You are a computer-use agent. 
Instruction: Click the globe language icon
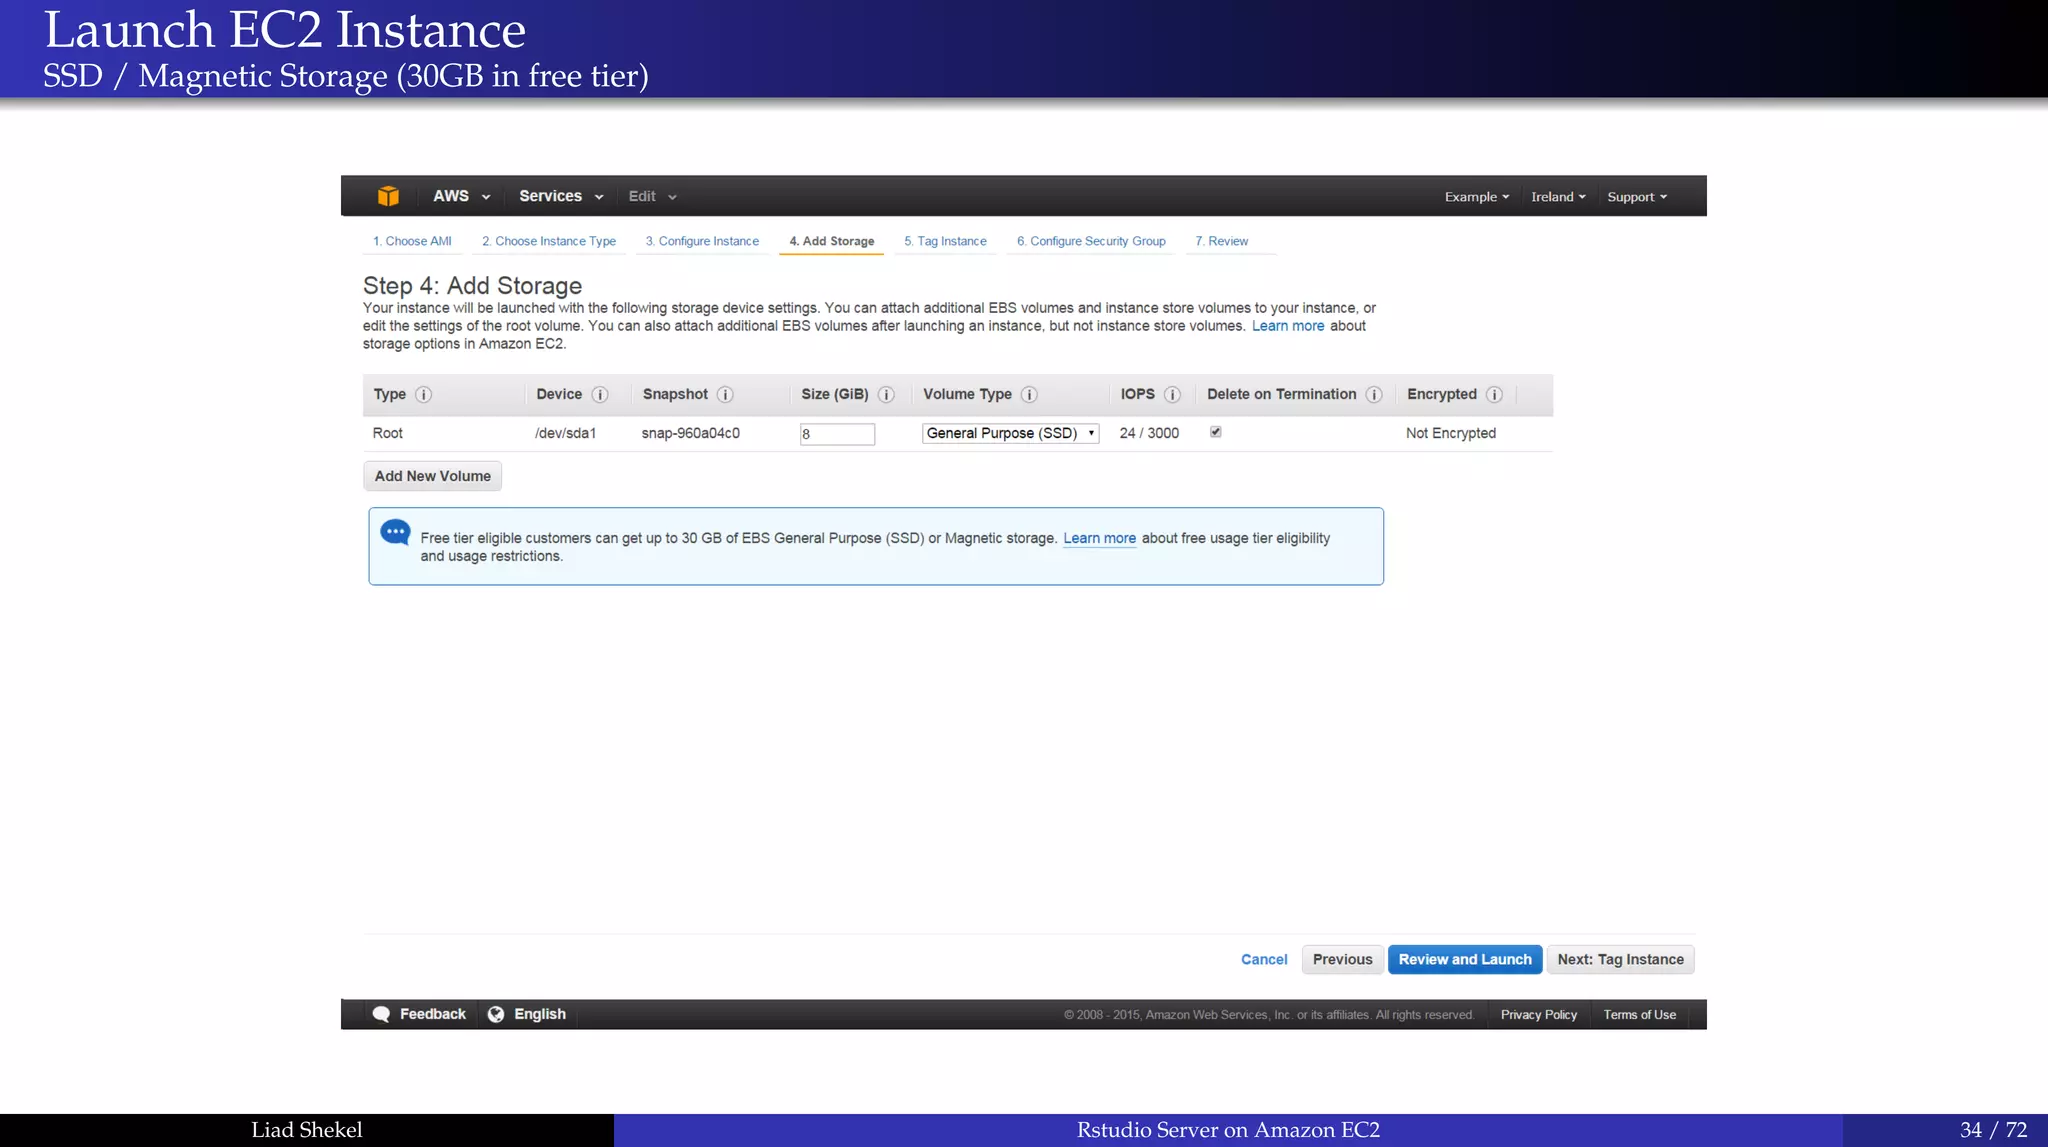(496, 1014)
